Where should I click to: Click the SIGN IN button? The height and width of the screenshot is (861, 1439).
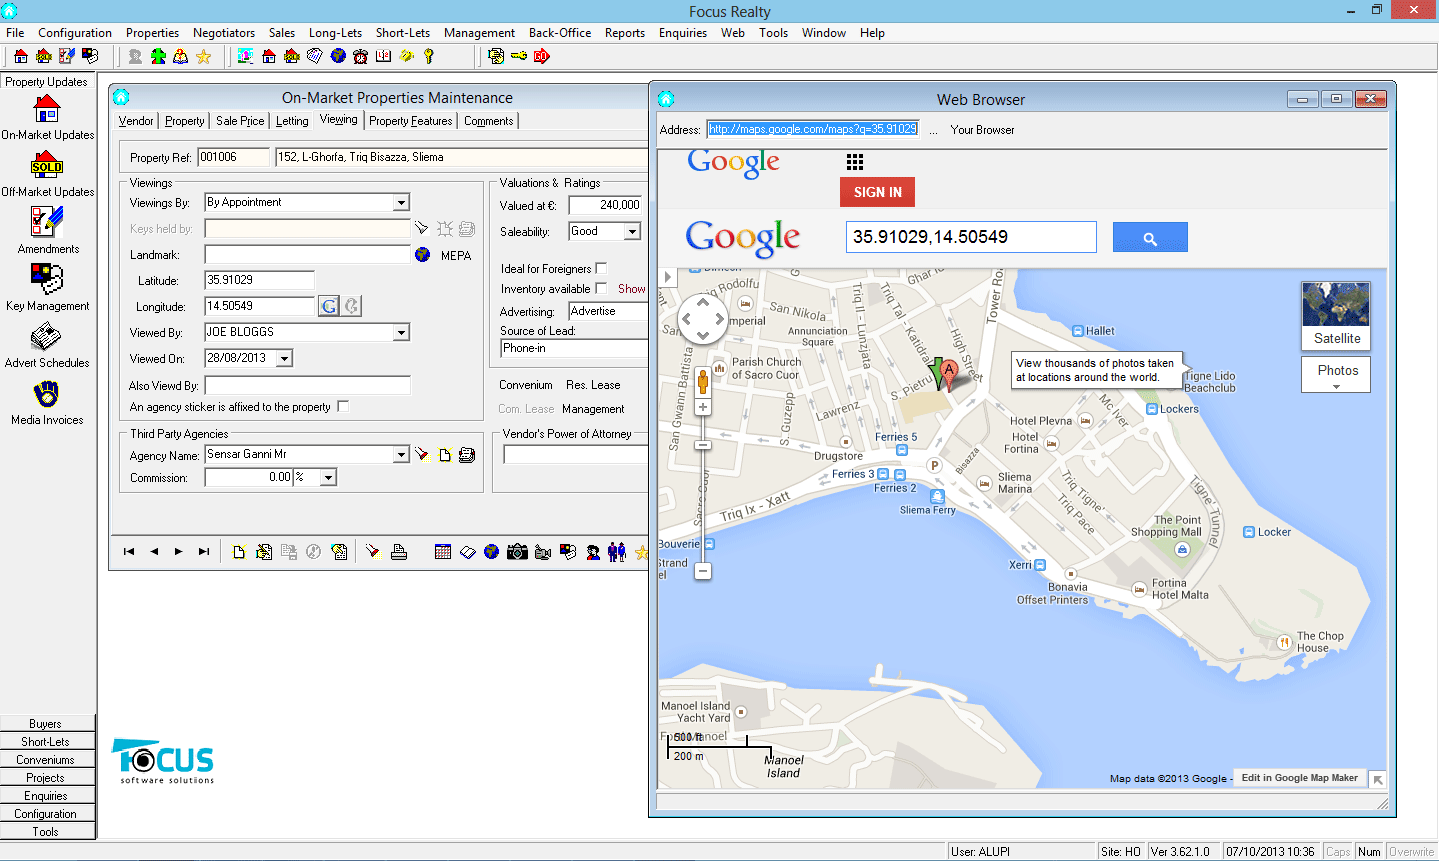877,192
